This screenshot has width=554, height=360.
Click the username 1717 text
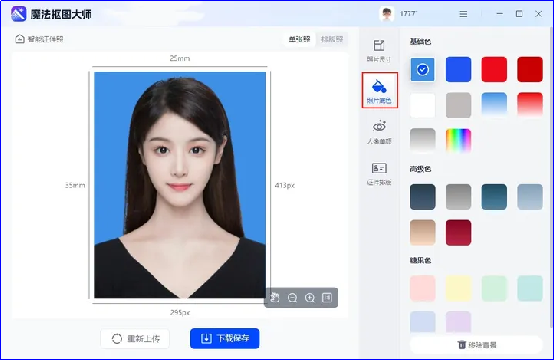408,14
